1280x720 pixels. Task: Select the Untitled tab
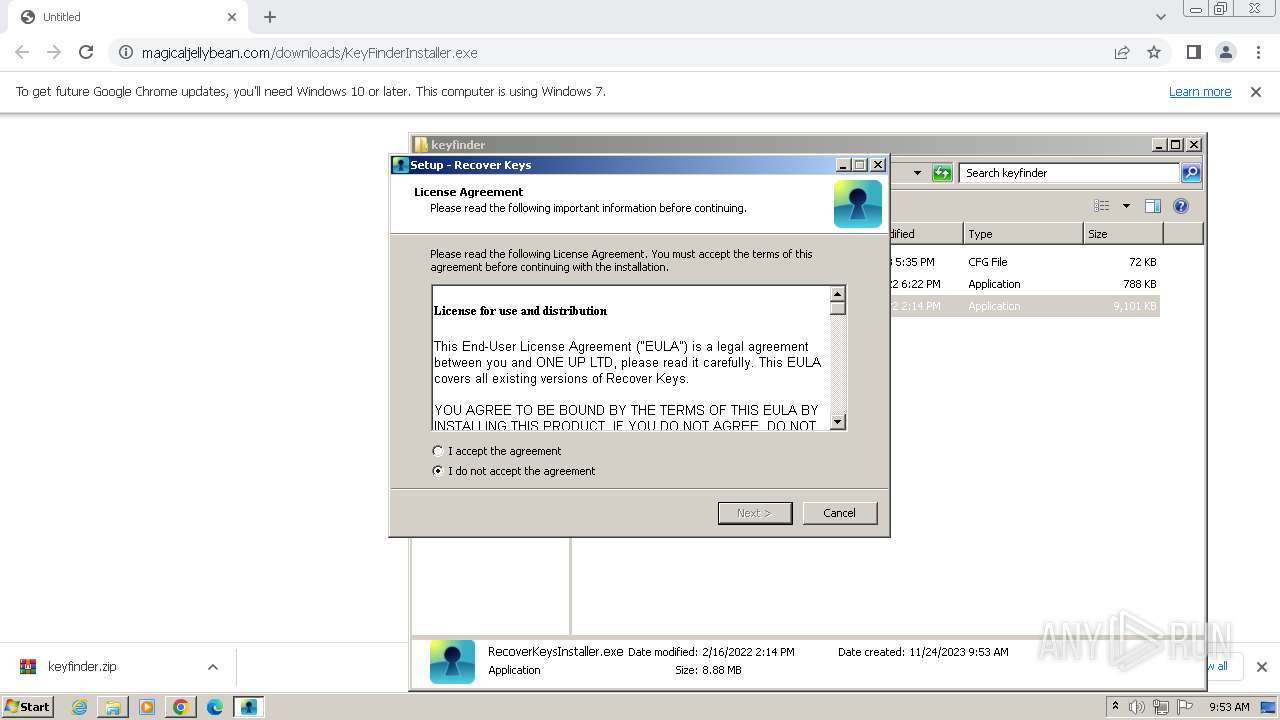[125, 17]
